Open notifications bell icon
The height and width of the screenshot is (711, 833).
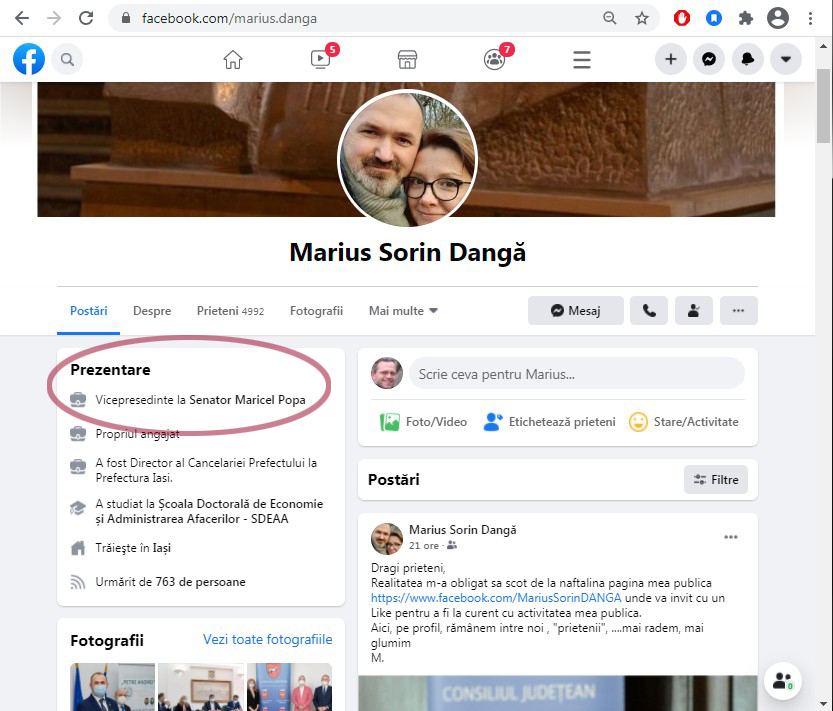pos(747,60)
